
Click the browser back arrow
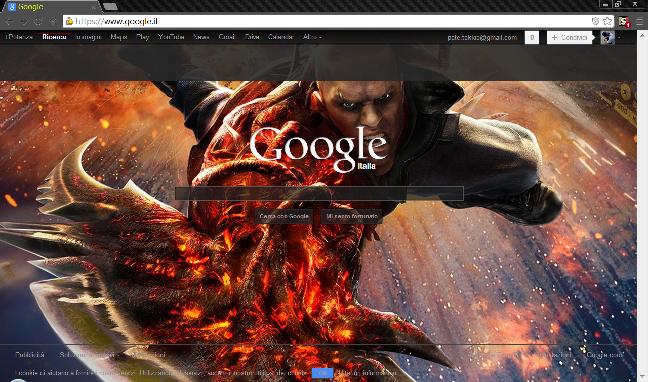click(x=9, y=21)
